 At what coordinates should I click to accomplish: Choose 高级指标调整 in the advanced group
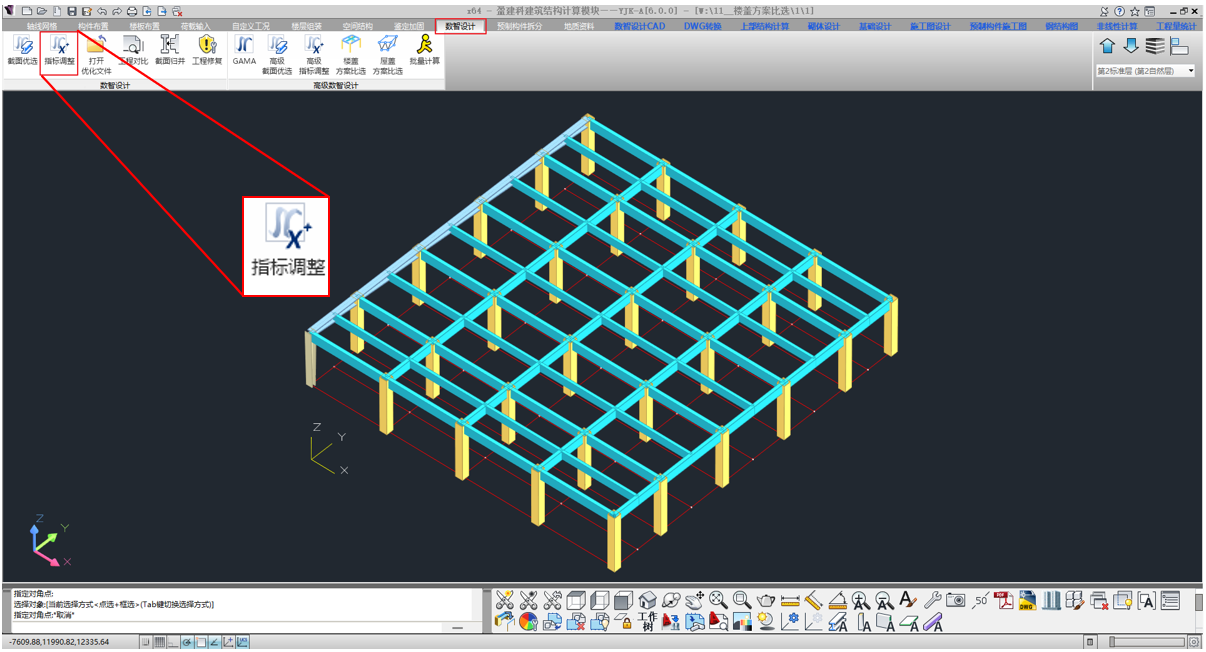pos(314,55)
